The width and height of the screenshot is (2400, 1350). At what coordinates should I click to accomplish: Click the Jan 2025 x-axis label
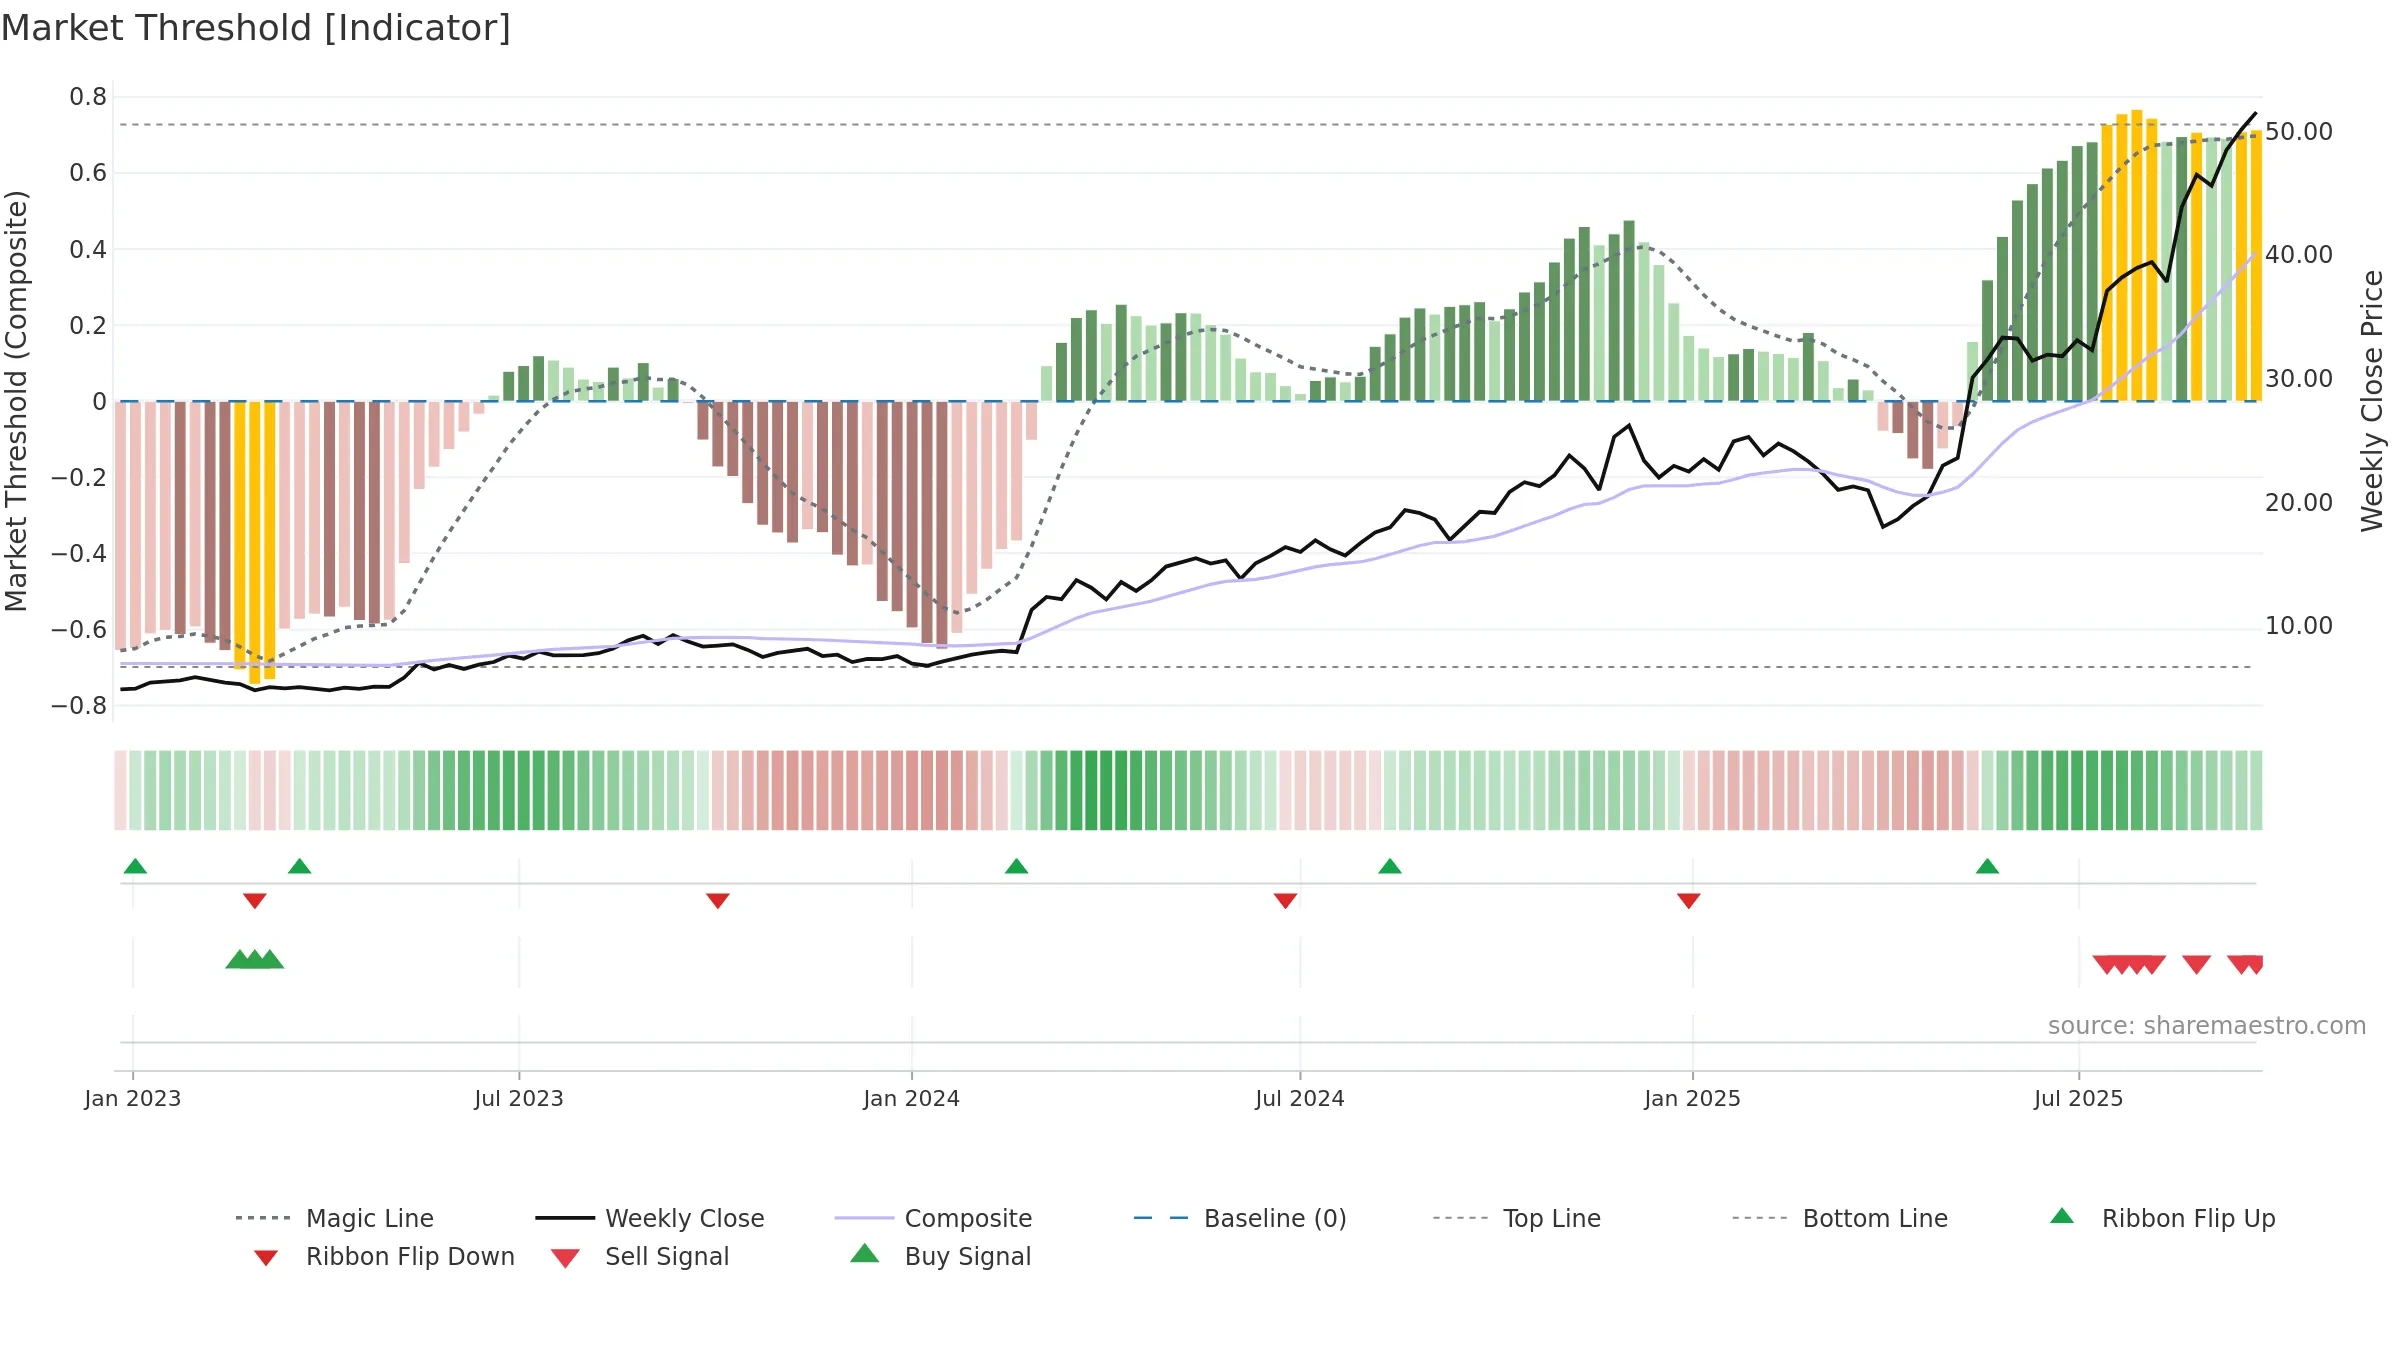pos(1692,1099)
